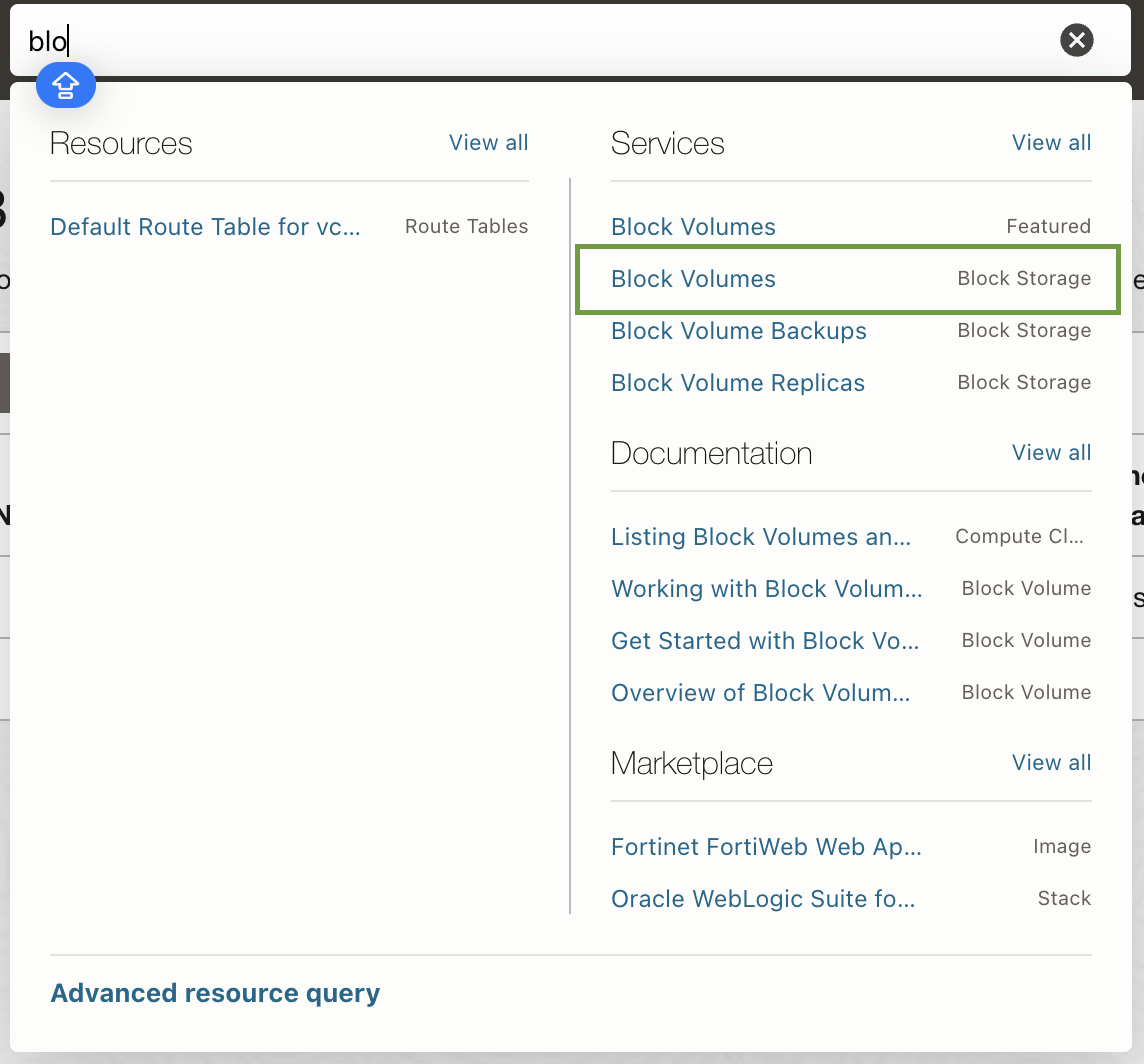The height and width of the screenshot is (1064, 1144).
Task: View all Documentation results
Action: [1051, 453]
